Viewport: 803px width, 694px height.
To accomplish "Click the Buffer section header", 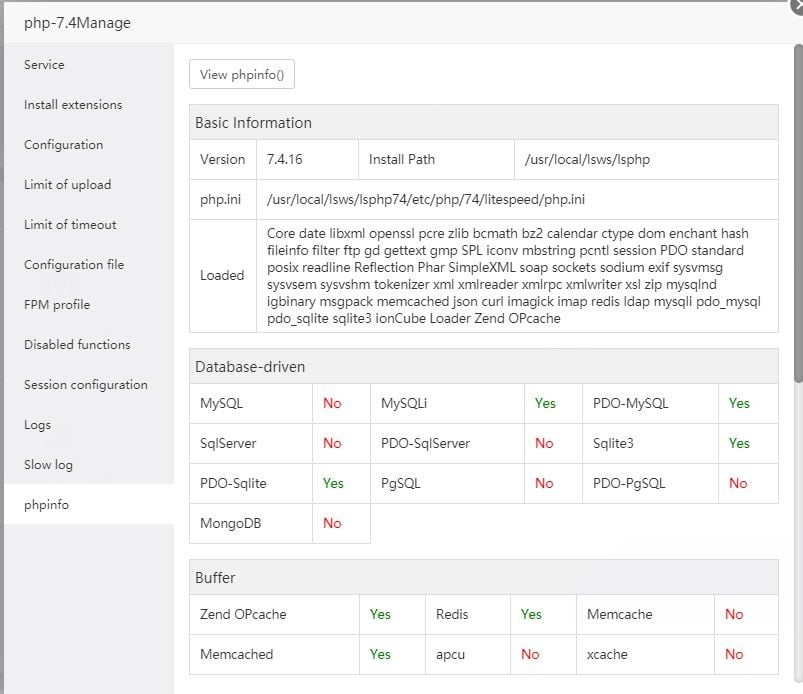I will [216, 578].
